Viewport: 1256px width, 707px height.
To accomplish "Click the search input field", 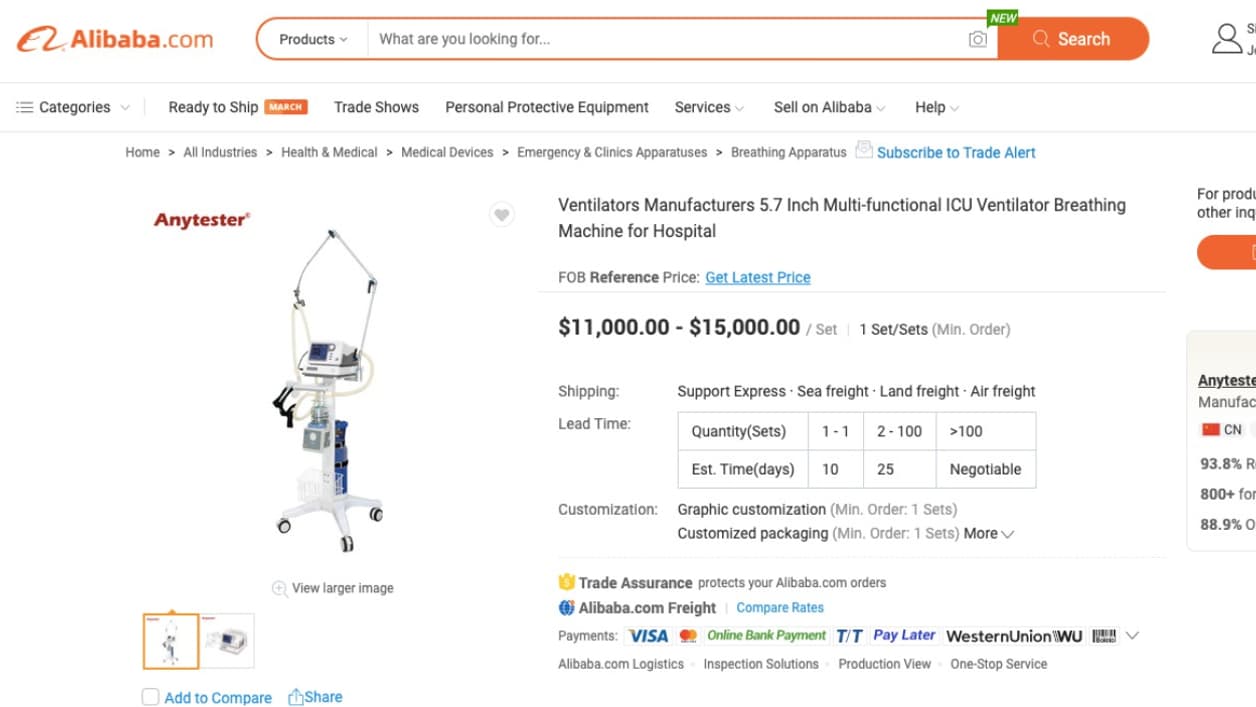I will pyautogui.click(x=660, y=39).
